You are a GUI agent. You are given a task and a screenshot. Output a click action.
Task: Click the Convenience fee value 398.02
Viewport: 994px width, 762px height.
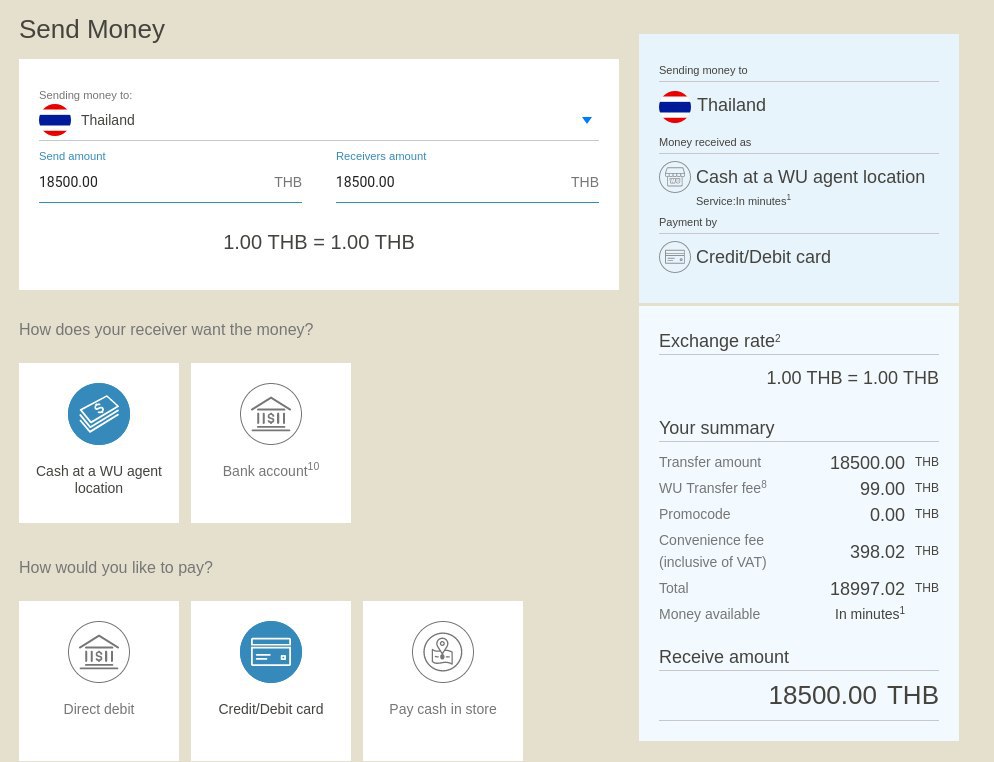877,552
